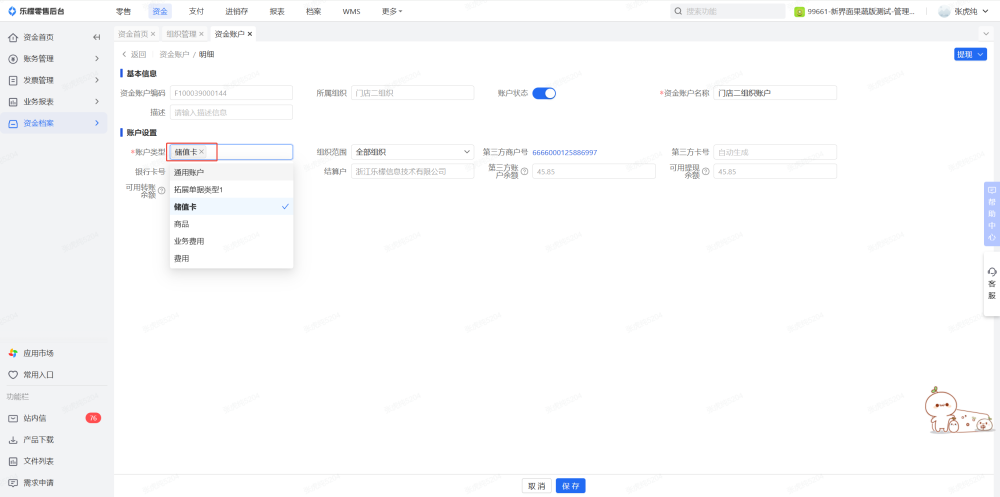1000x497 pixels.
Task: Choose 通用账户 from the account type list
Action: click(231, 173)
